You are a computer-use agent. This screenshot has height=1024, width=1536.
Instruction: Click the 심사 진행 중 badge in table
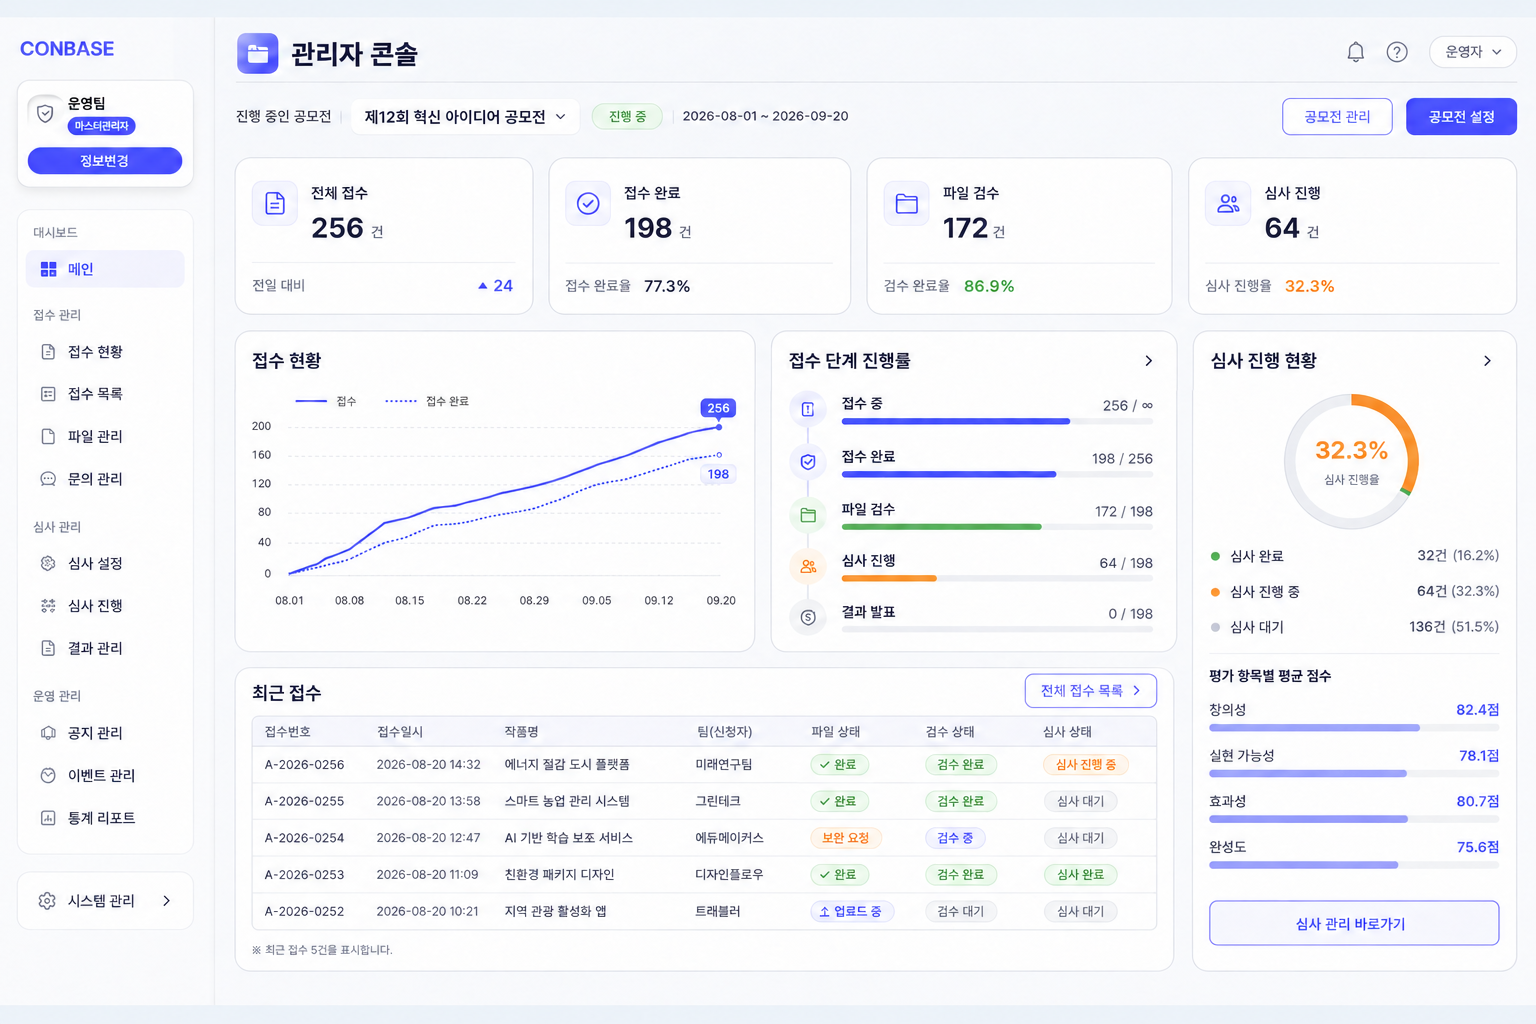[x=1085, y=765]
